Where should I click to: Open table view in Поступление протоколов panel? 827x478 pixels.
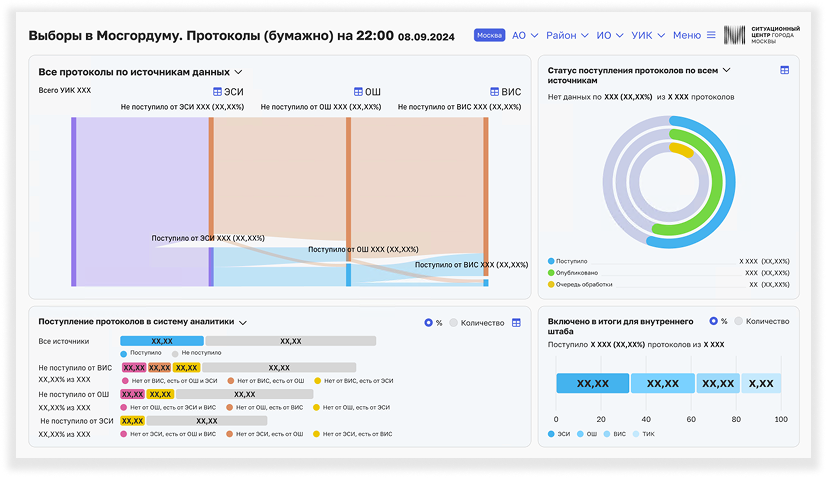coord(516,323)
